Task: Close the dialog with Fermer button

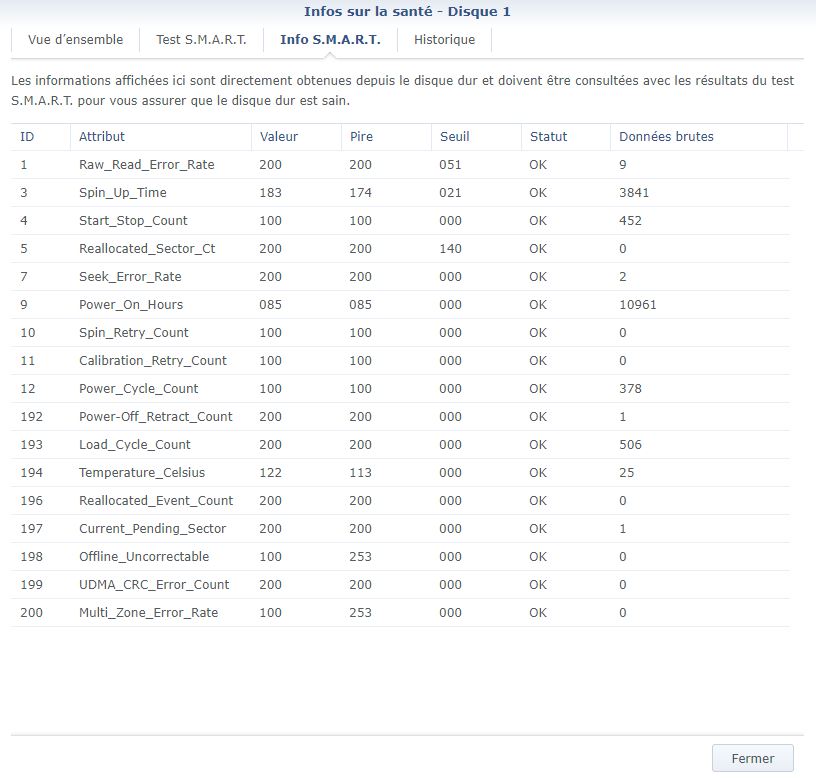Action: click(x=753, y=758)
